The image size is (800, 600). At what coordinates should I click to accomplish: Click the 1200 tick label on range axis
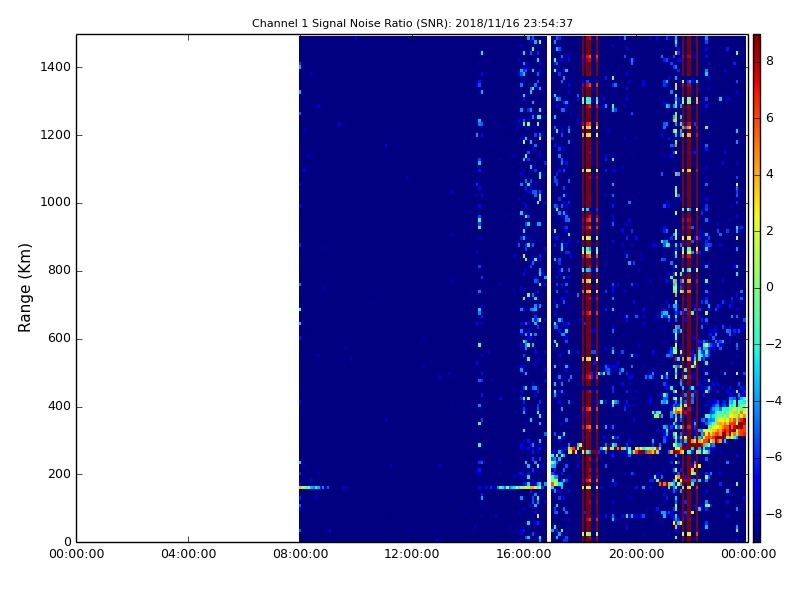(x=56, y=135)
